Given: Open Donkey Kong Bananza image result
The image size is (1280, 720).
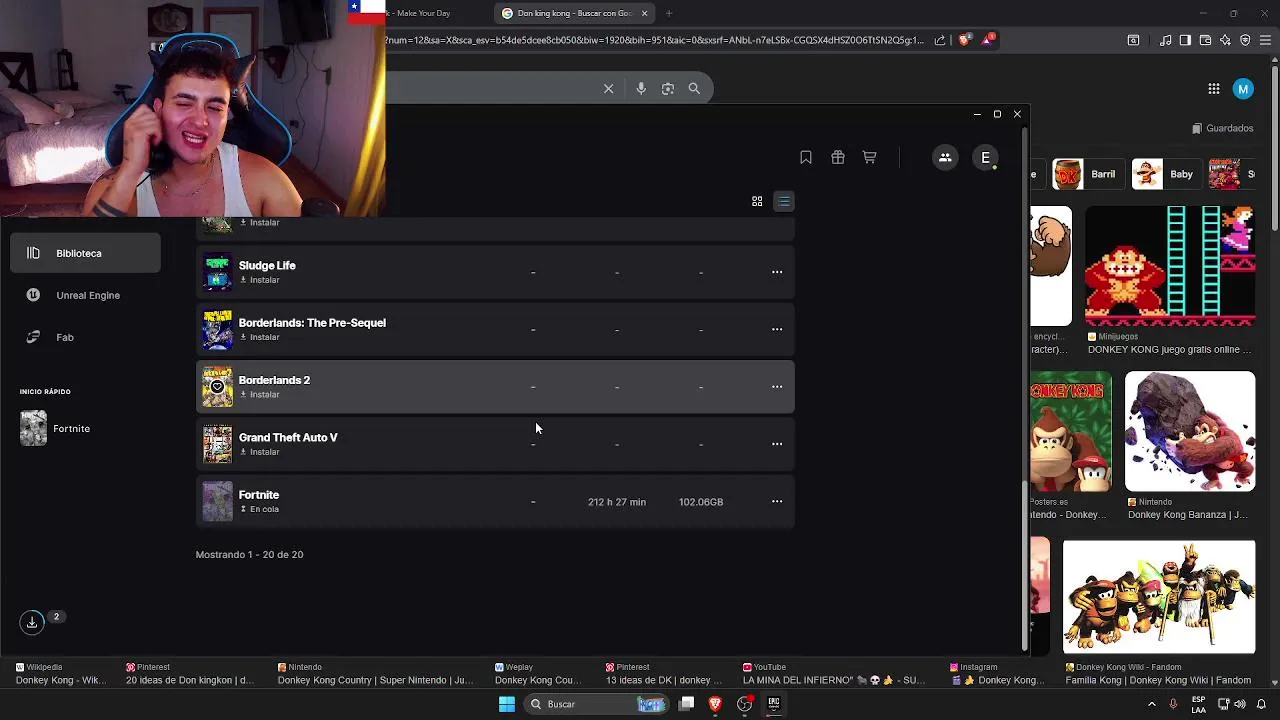Looking at the screenshot, I should point(1190,431).
